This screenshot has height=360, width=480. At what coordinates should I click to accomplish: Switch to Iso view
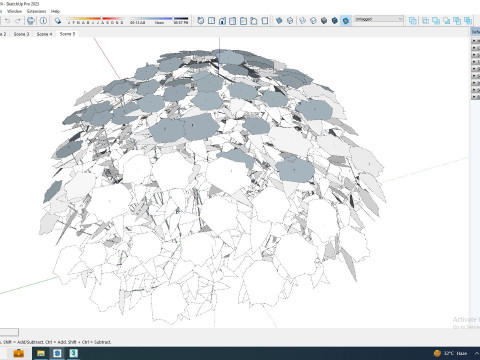click(x=200, y=21)
